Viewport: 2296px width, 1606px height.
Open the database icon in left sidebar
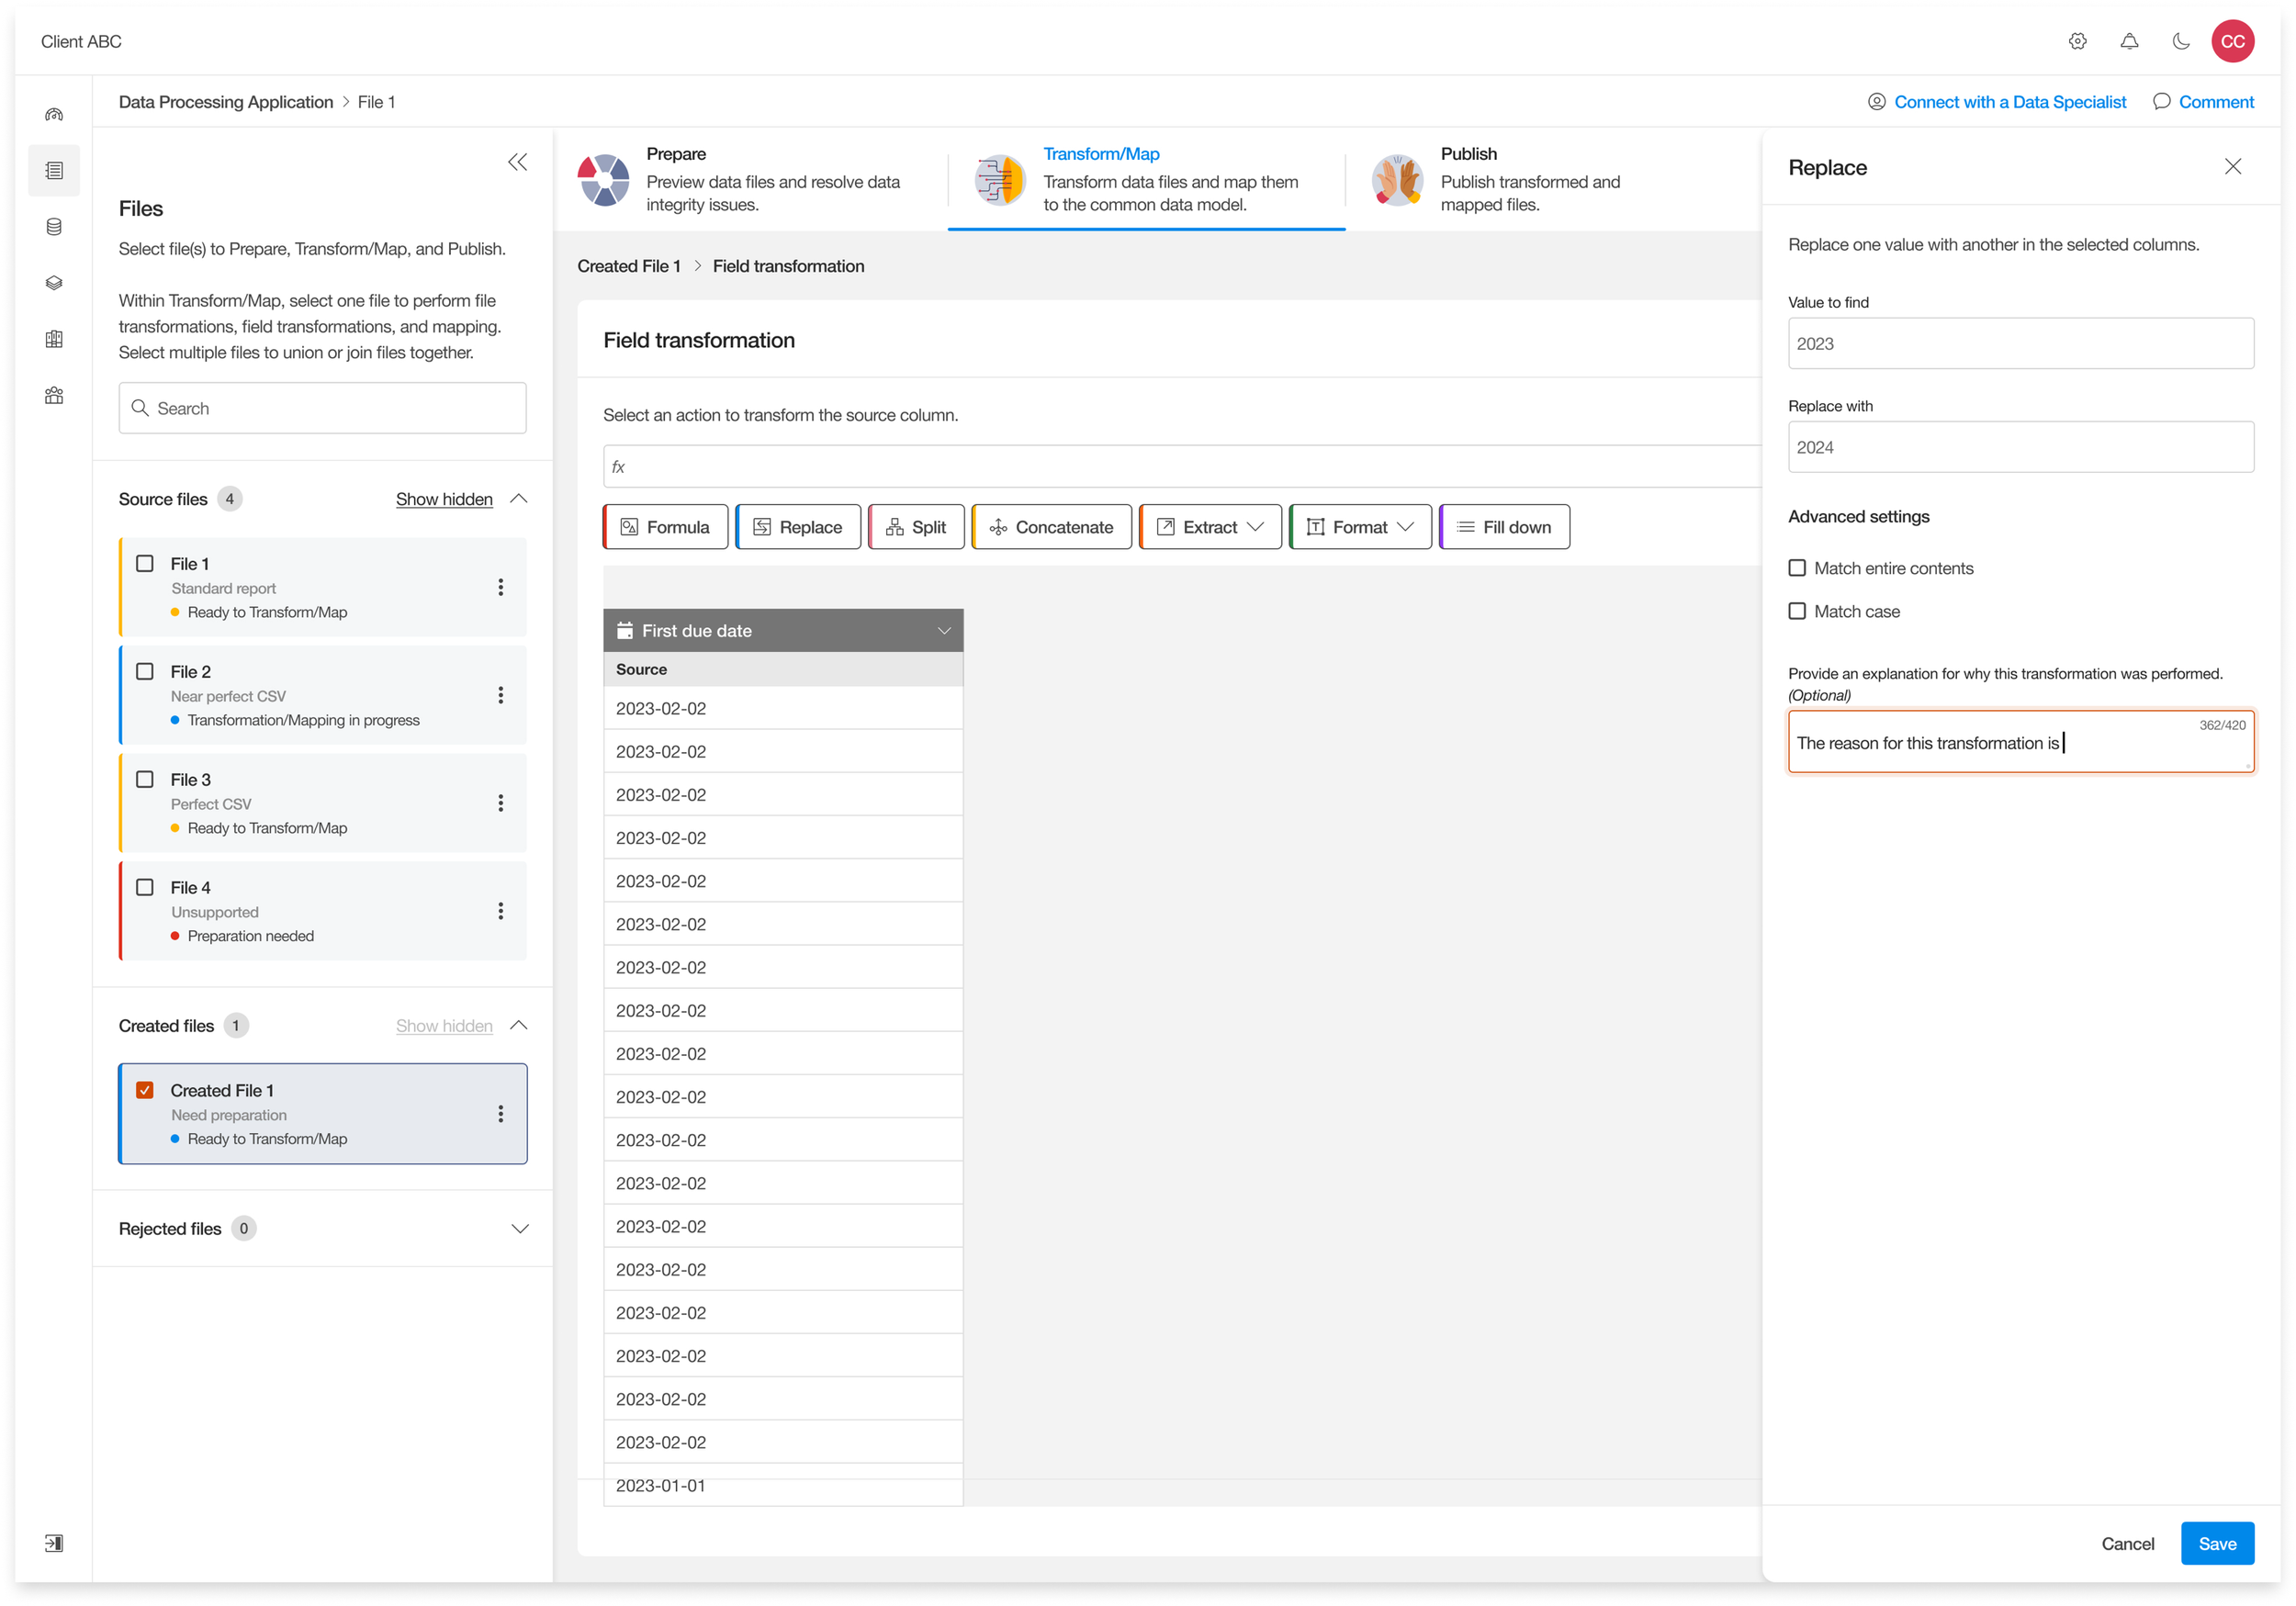pos(54,227)
